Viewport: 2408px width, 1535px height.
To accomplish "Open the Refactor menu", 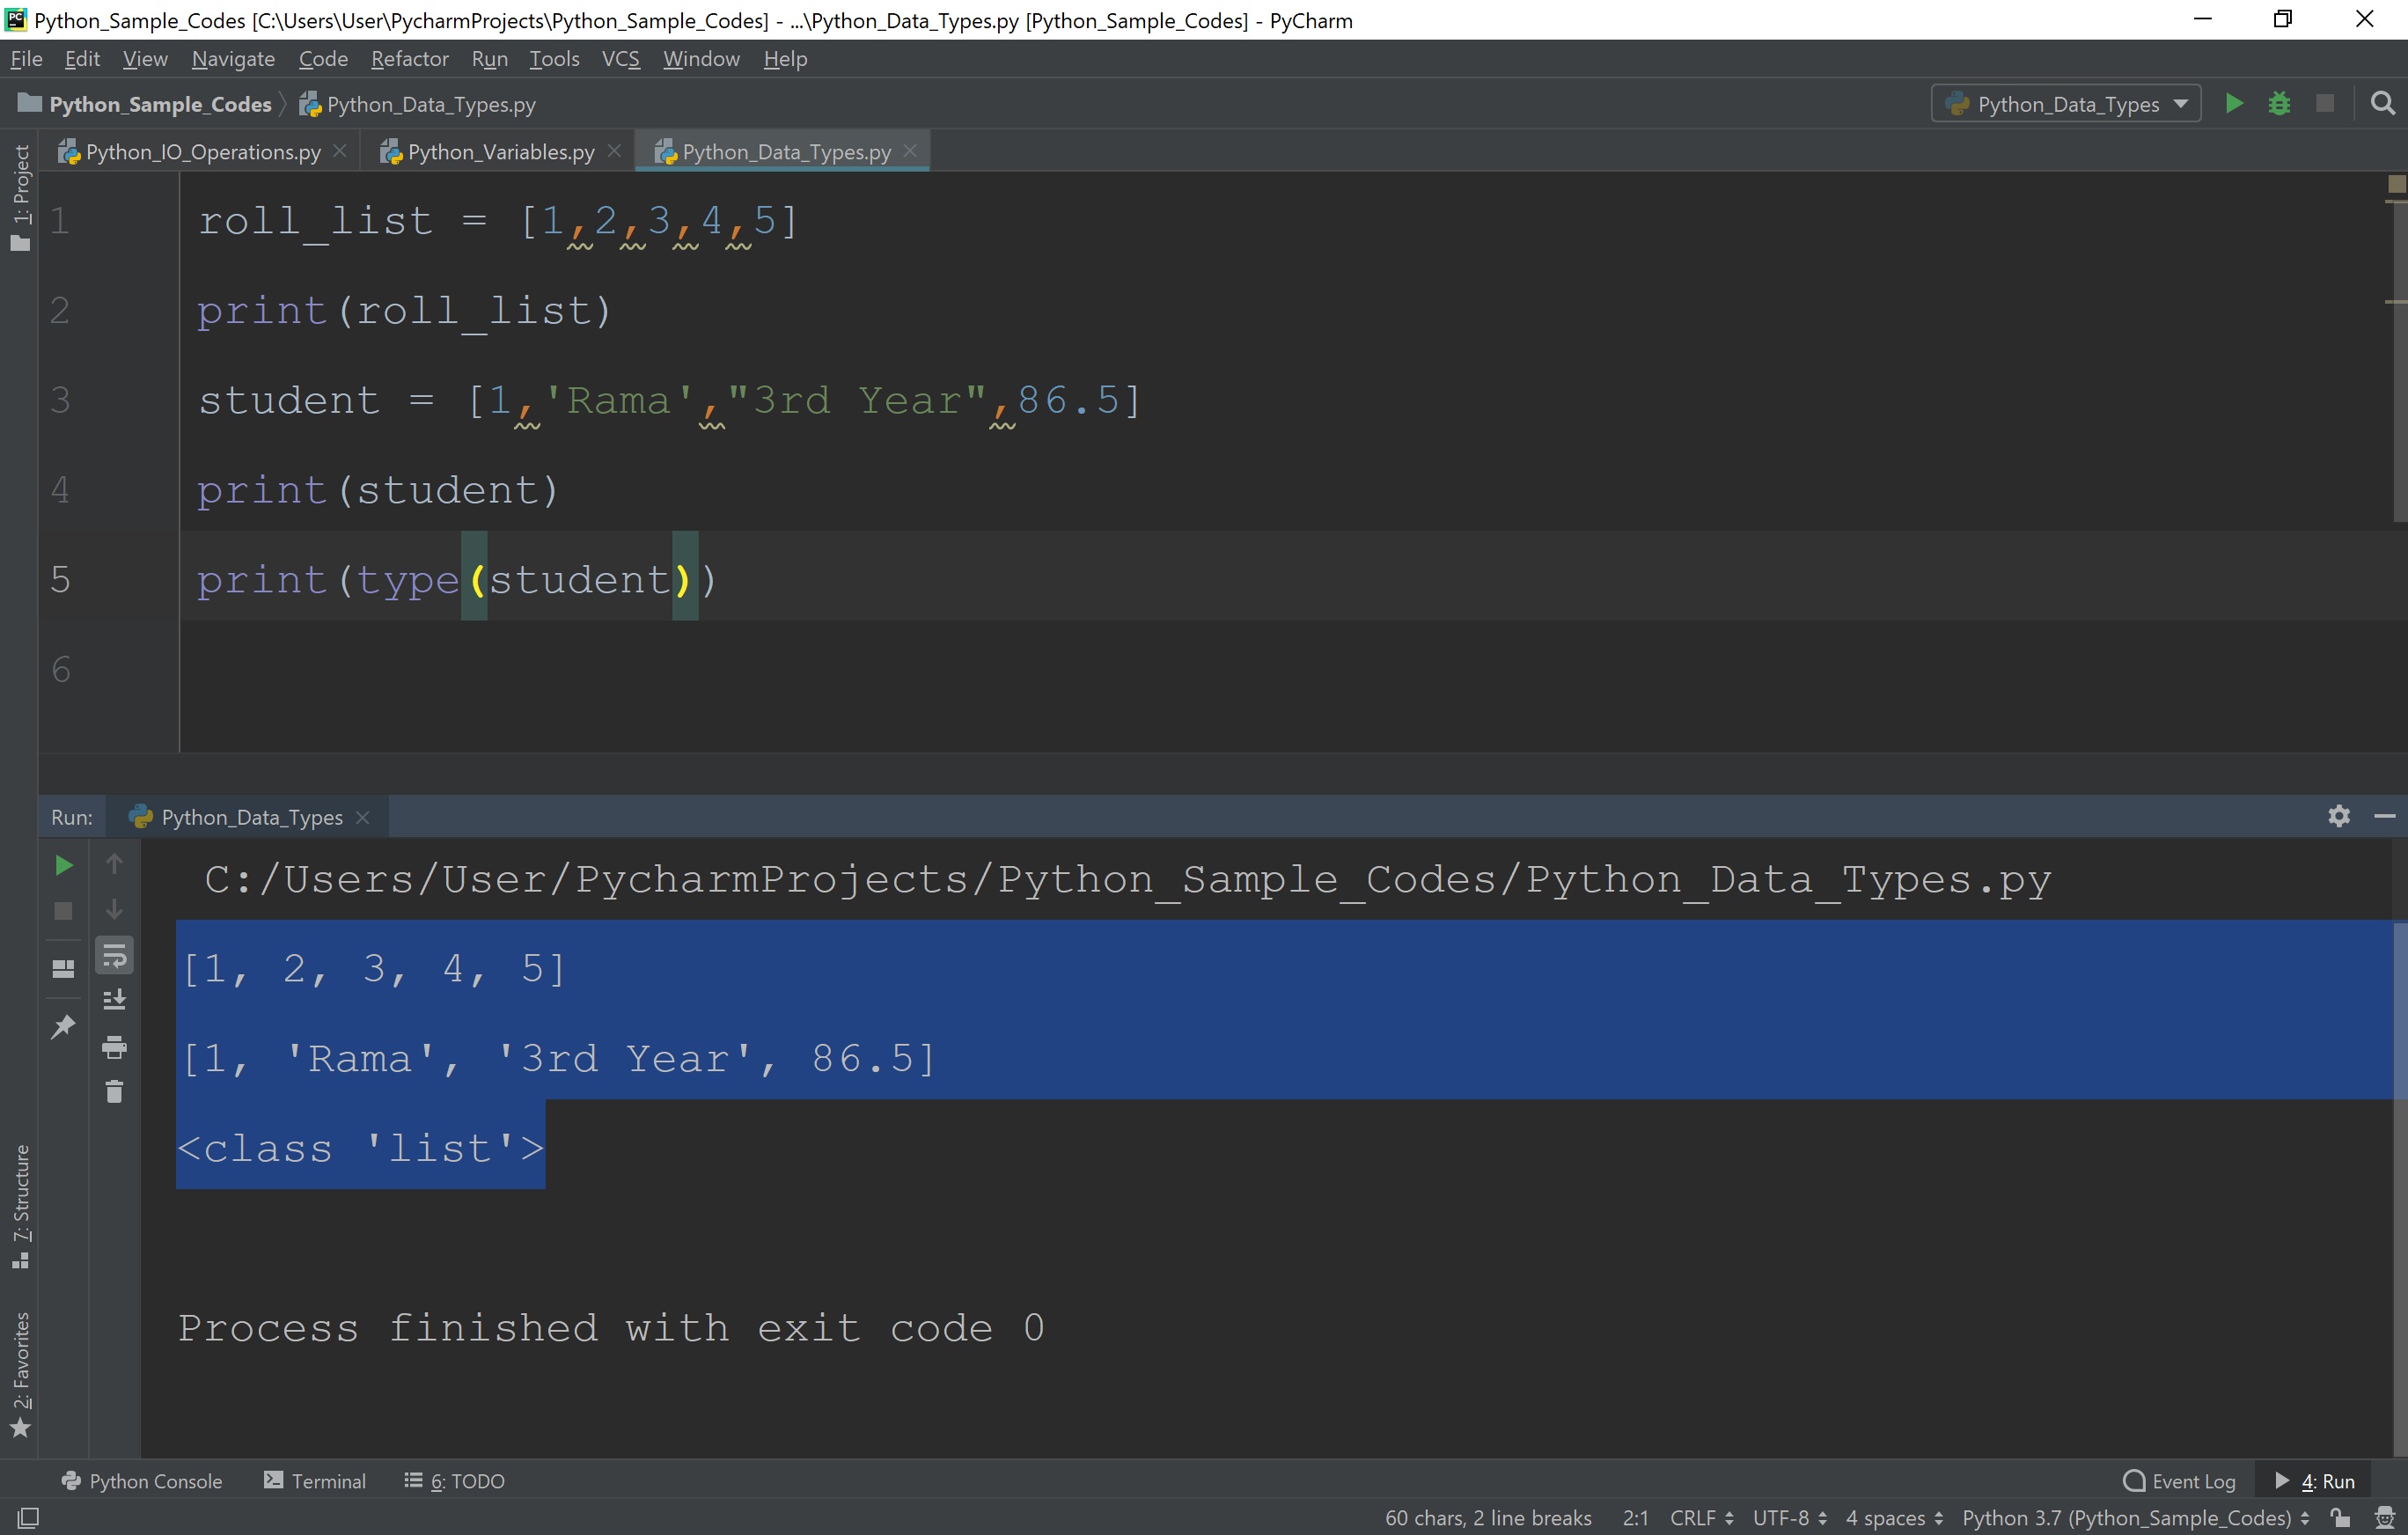I will (x=409, y=58).
